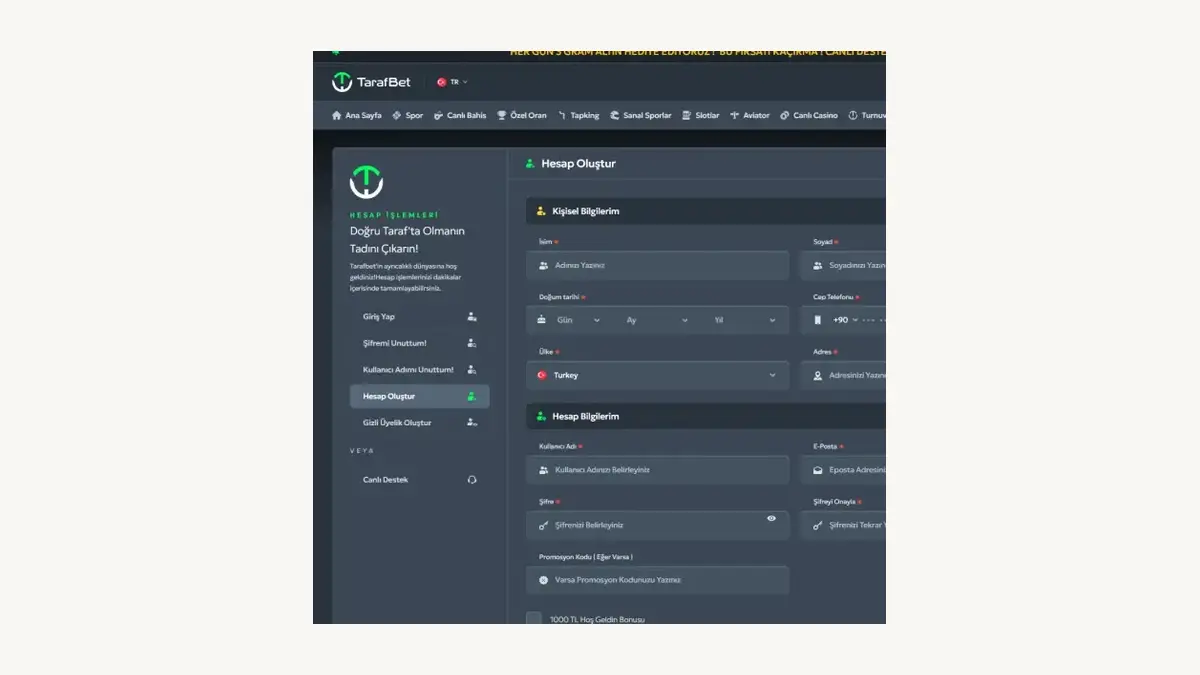
Task: Click the Aviator plane icon
Action: [735, 116]
